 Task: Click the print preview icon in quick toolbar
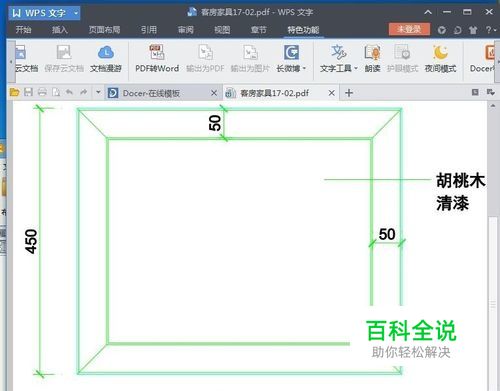click(x=56, y=92)
